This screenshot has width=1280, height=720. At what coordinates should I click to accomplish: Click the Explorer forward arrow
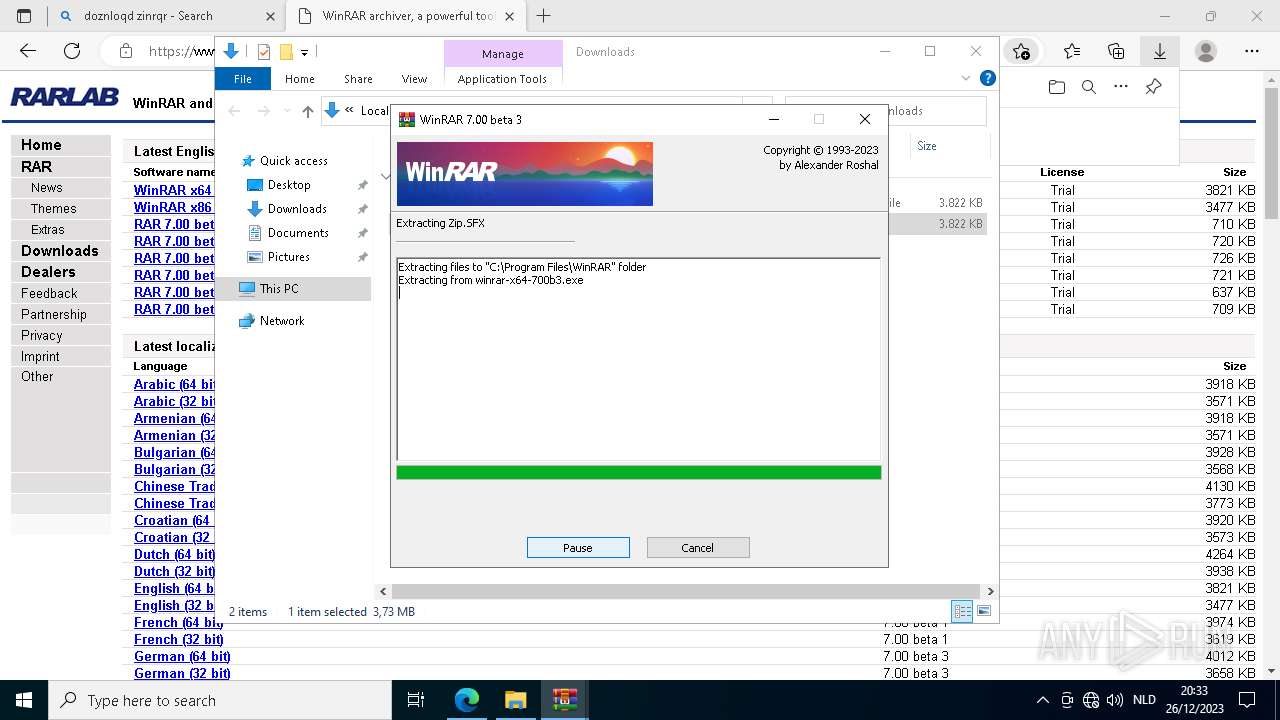(x=263, y=111)
